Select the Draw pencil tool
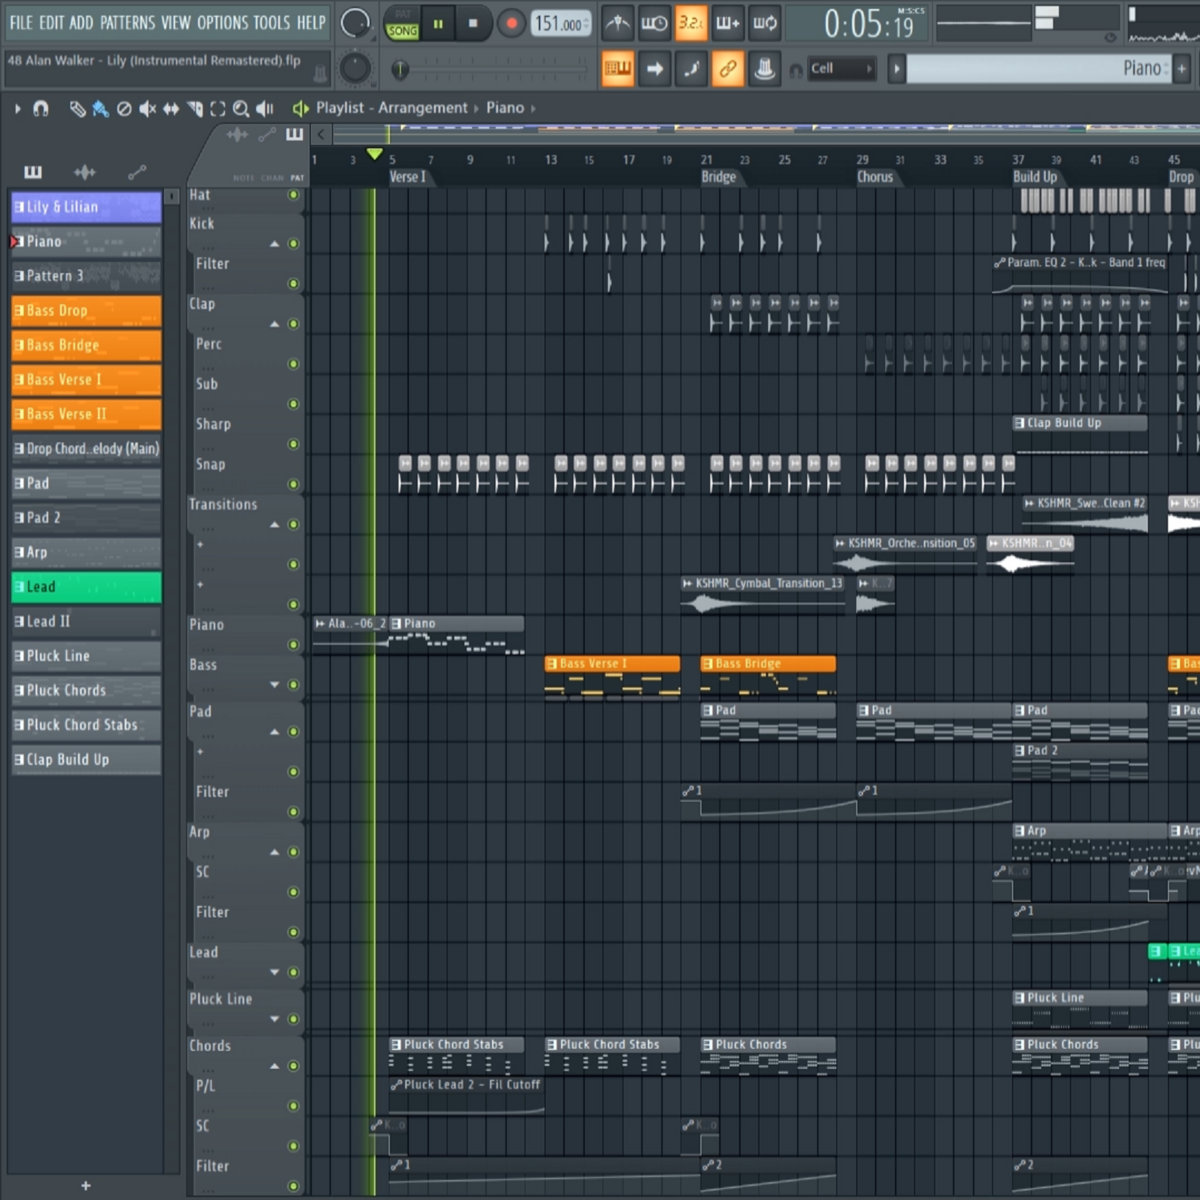Viewport: 1200px width, 1200px height. coord(77,109)
